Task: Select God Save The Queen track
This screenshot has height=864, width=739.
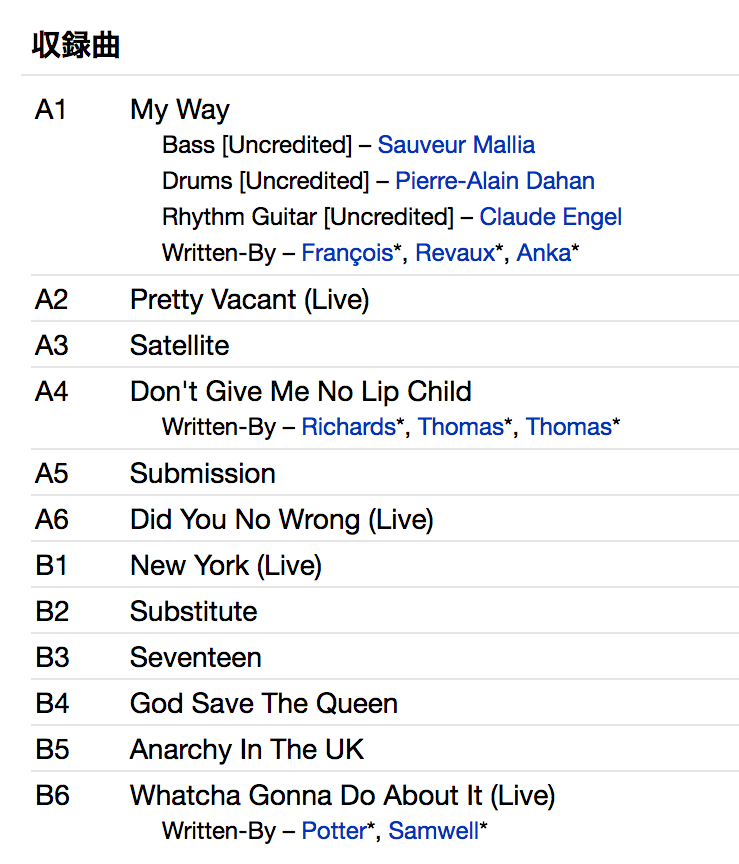Action: pos(264,703)
